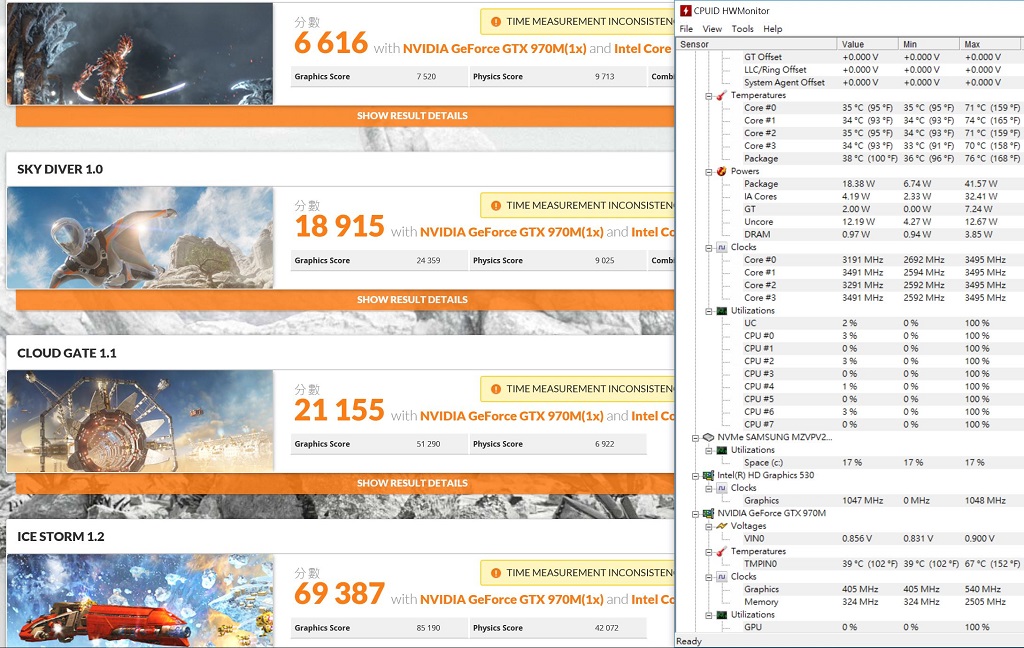Click the GTX 970M Clocks icon
1024x648 pixels.
pyautogui.click(x=722, y=576)
